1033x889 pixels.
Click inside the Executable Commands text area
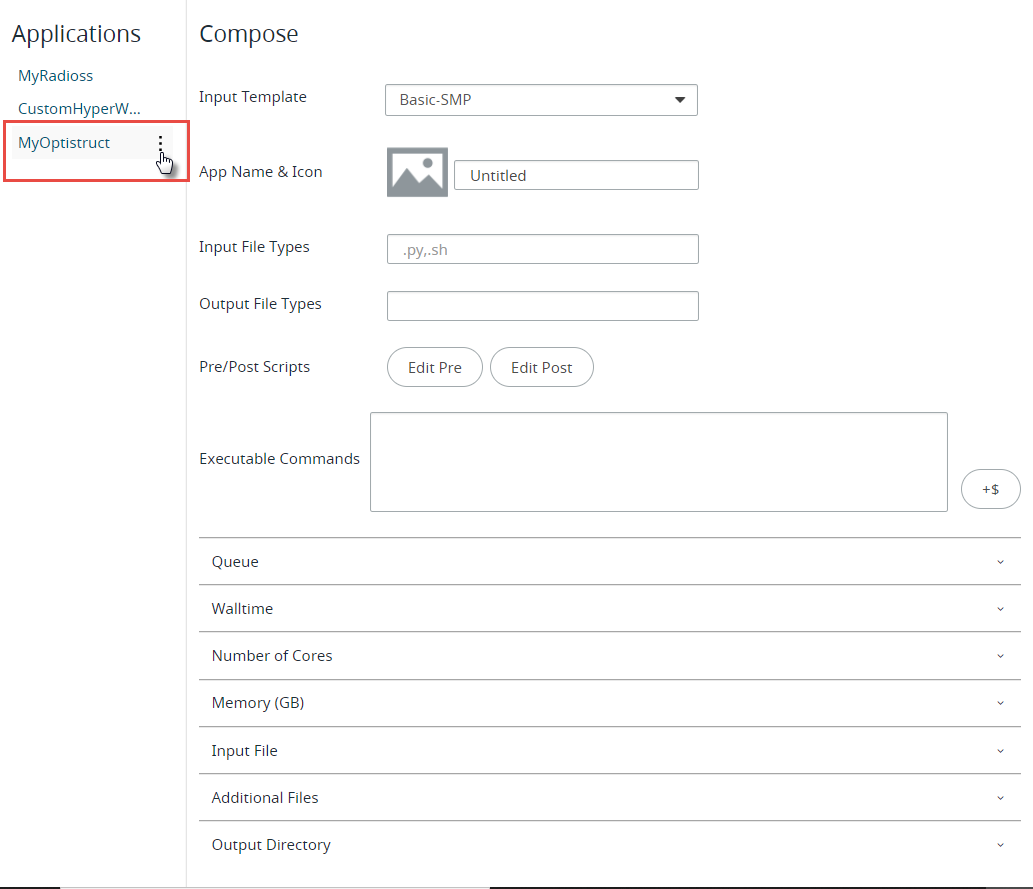tap(659, 462)
